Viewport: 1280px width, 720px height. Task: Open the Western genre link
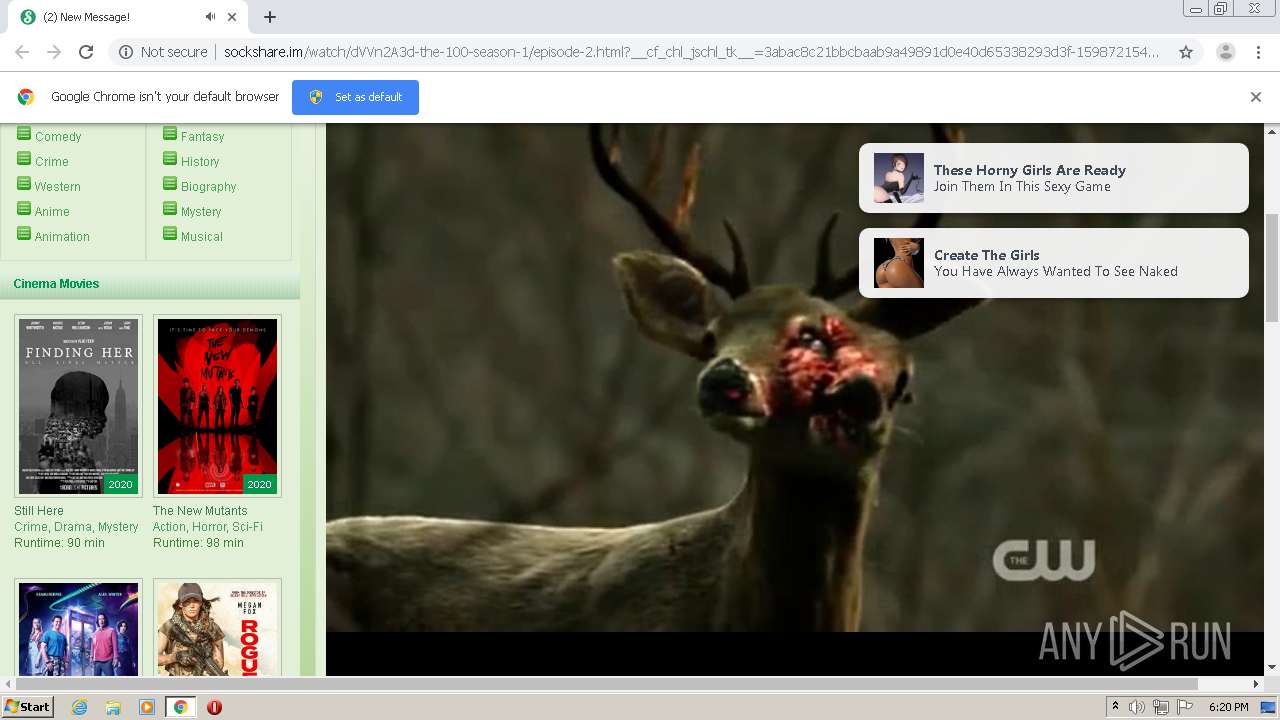click(58, 187)
